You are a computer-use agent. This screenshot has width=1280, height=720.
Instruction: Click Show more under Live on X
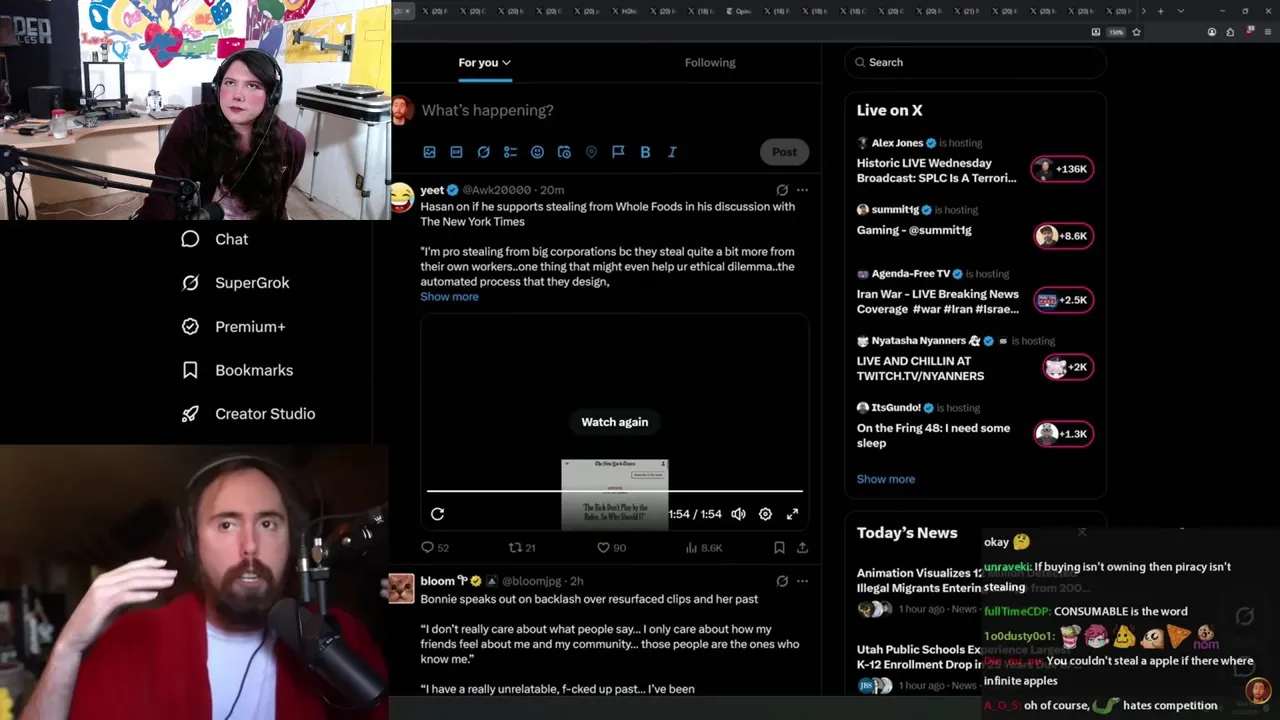coord(885,479)
